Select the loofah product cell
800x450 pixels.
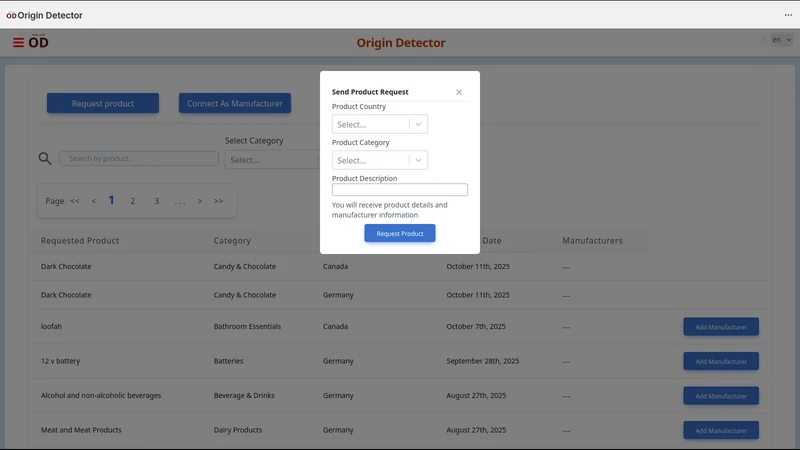(x=51, y=326)
